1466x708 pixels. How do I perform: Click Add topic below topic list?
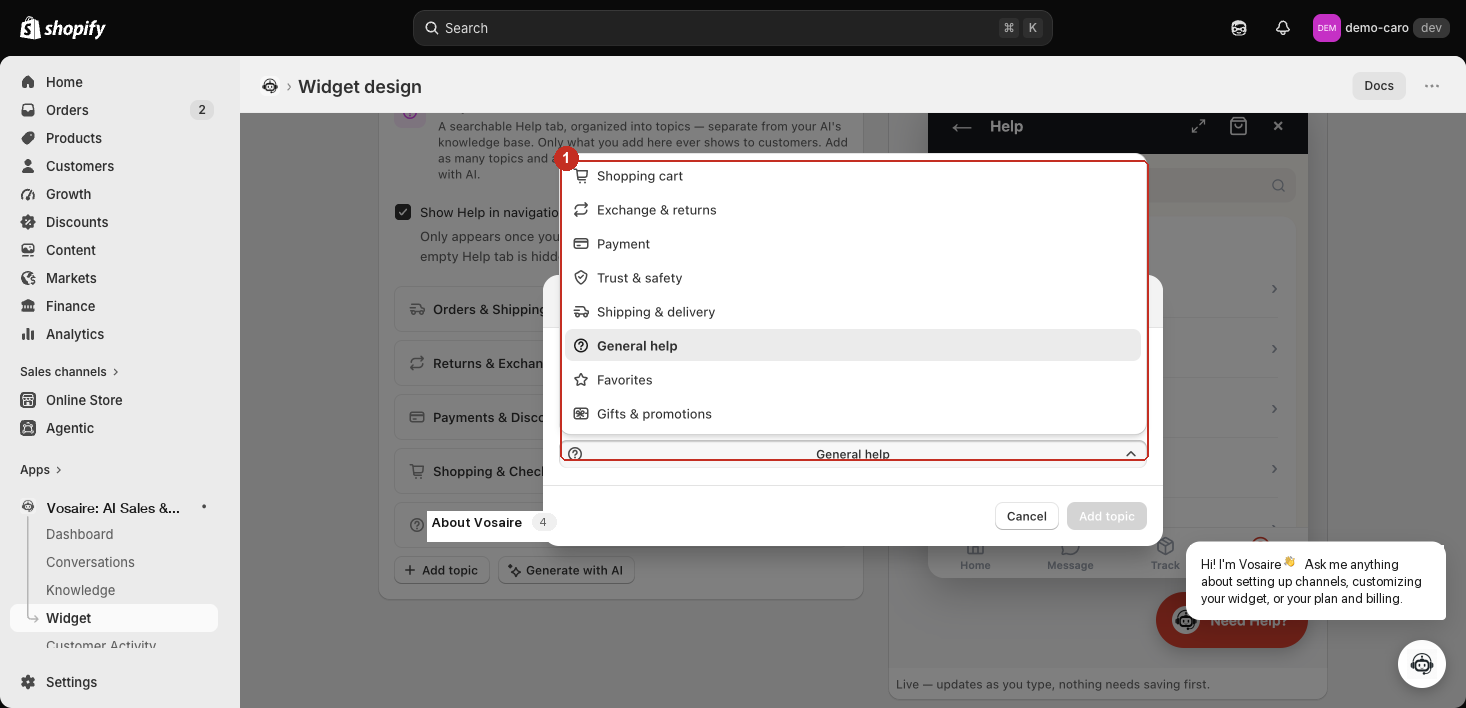tap(441, 570)
